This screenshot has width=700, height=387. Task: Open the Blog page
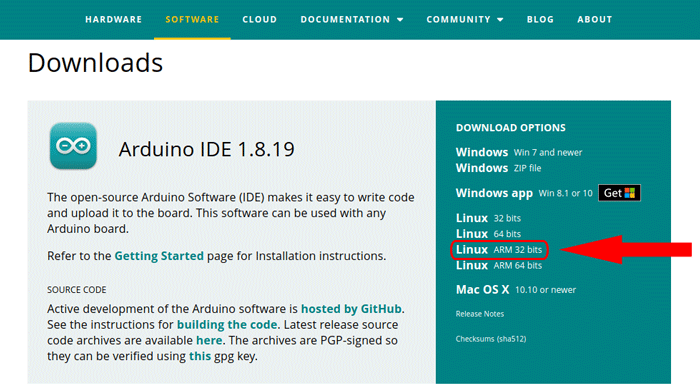tap(540, 20)
